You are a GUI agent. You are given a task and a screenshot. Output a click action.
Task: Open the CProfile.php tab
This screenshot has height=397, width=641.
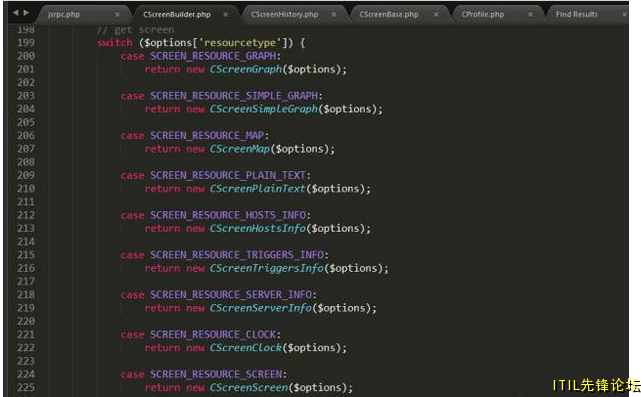483,15
